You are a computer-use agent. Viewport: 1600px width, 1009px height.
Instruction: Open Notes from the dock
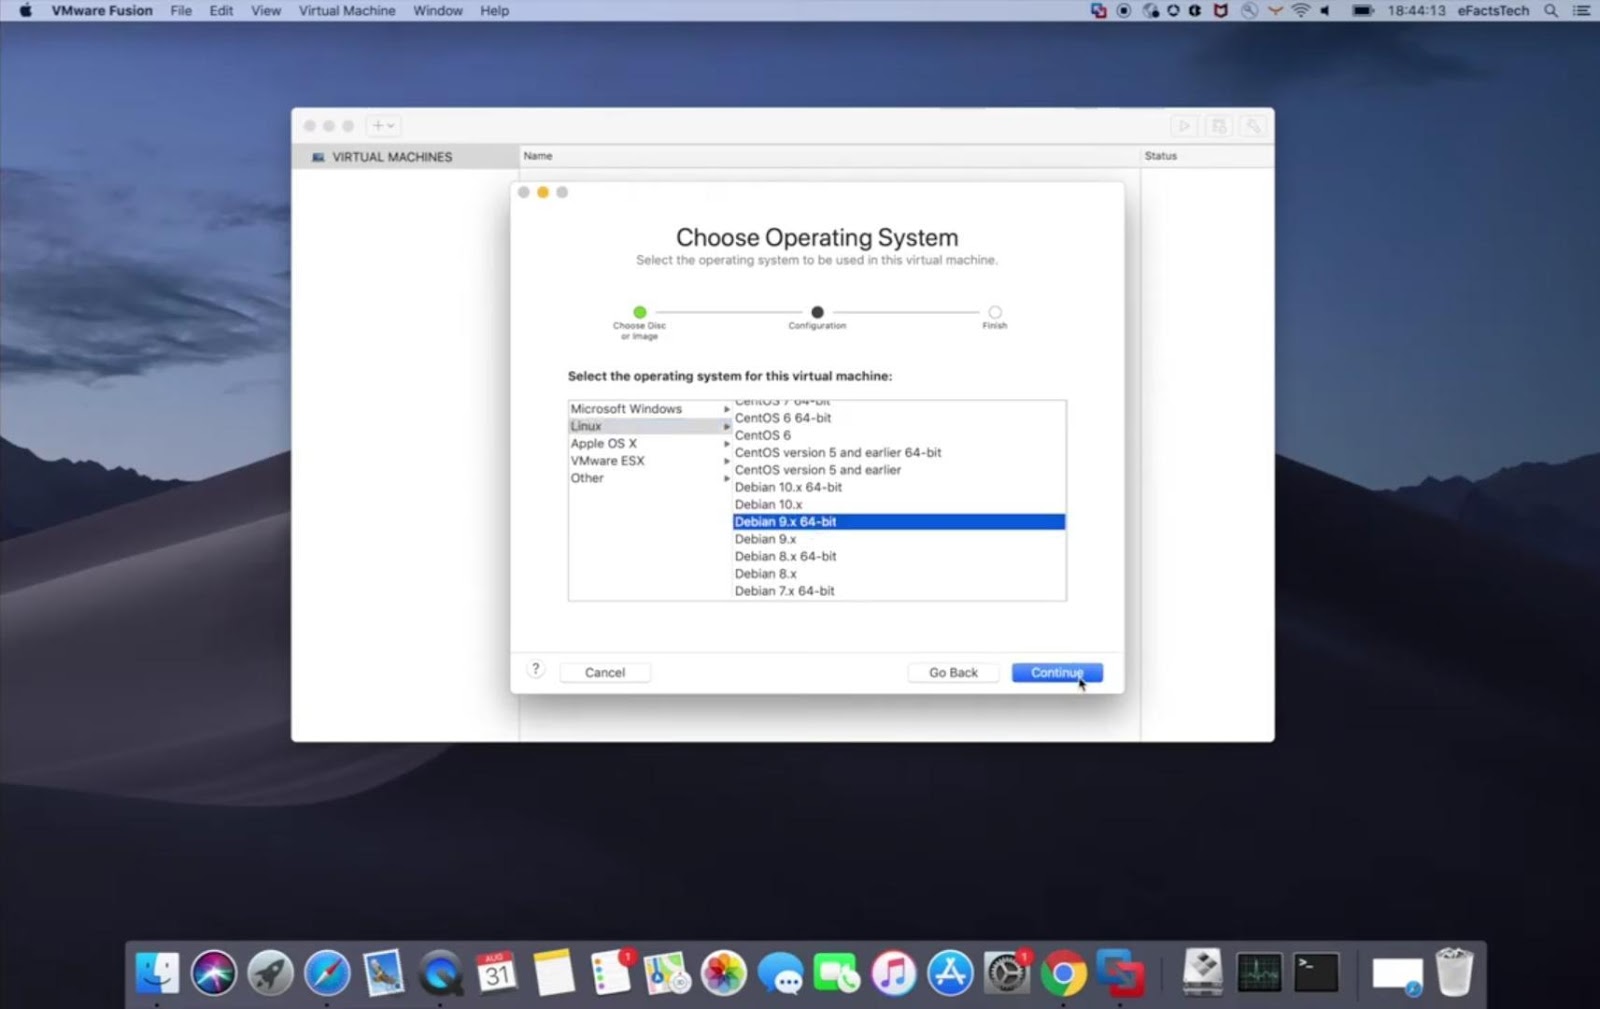pyautogui.click(x=553, y=972)
